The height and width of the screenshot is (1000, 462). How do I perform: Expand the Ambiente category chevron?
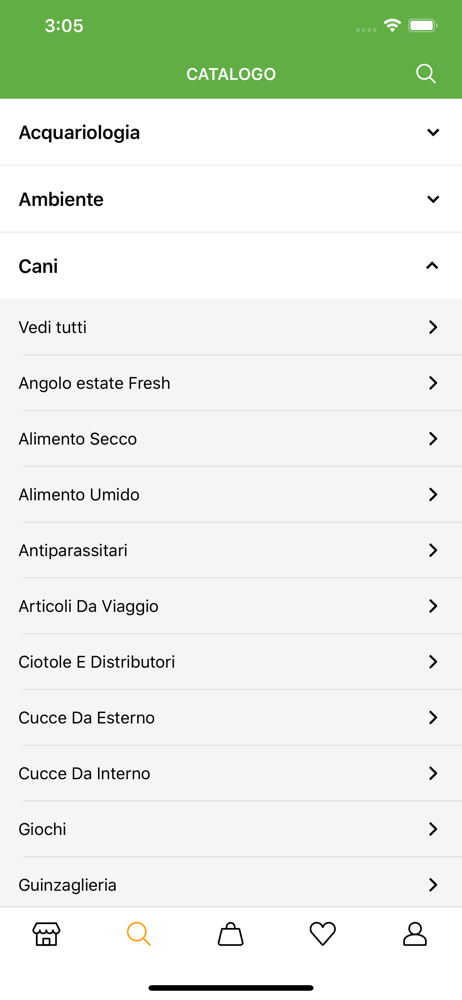(x=433, y=200)
